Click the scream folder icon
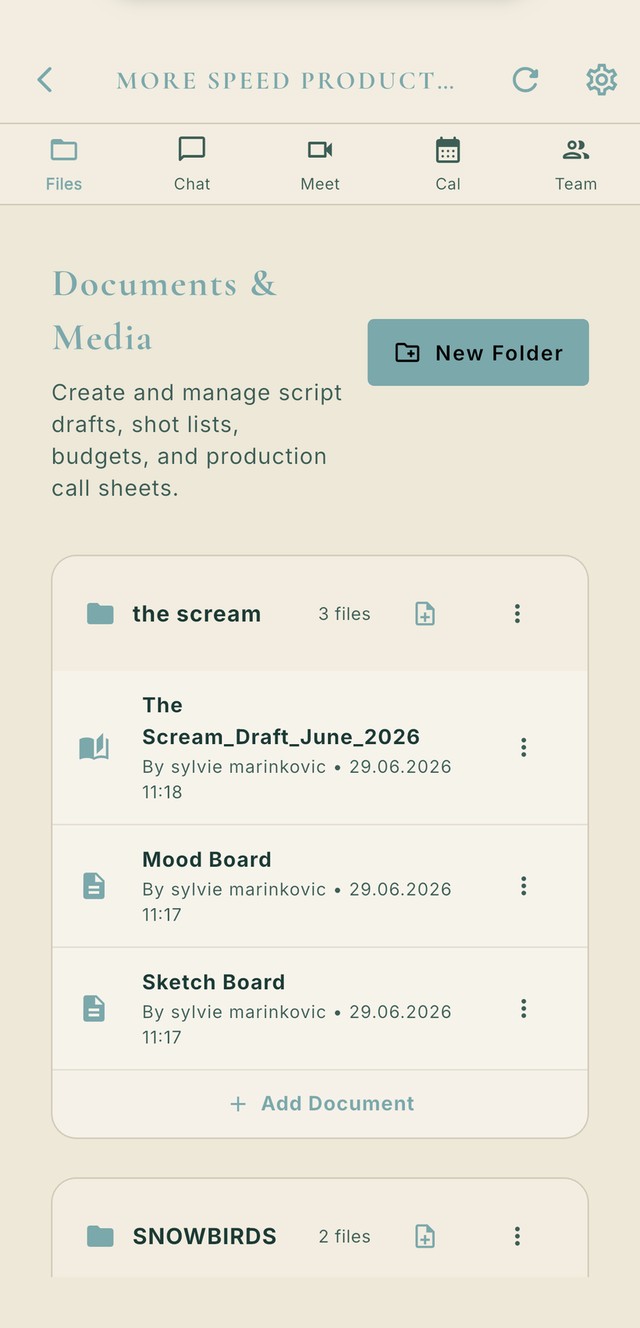This screenshot has height=1328, width=640. (x=100, y=614)
